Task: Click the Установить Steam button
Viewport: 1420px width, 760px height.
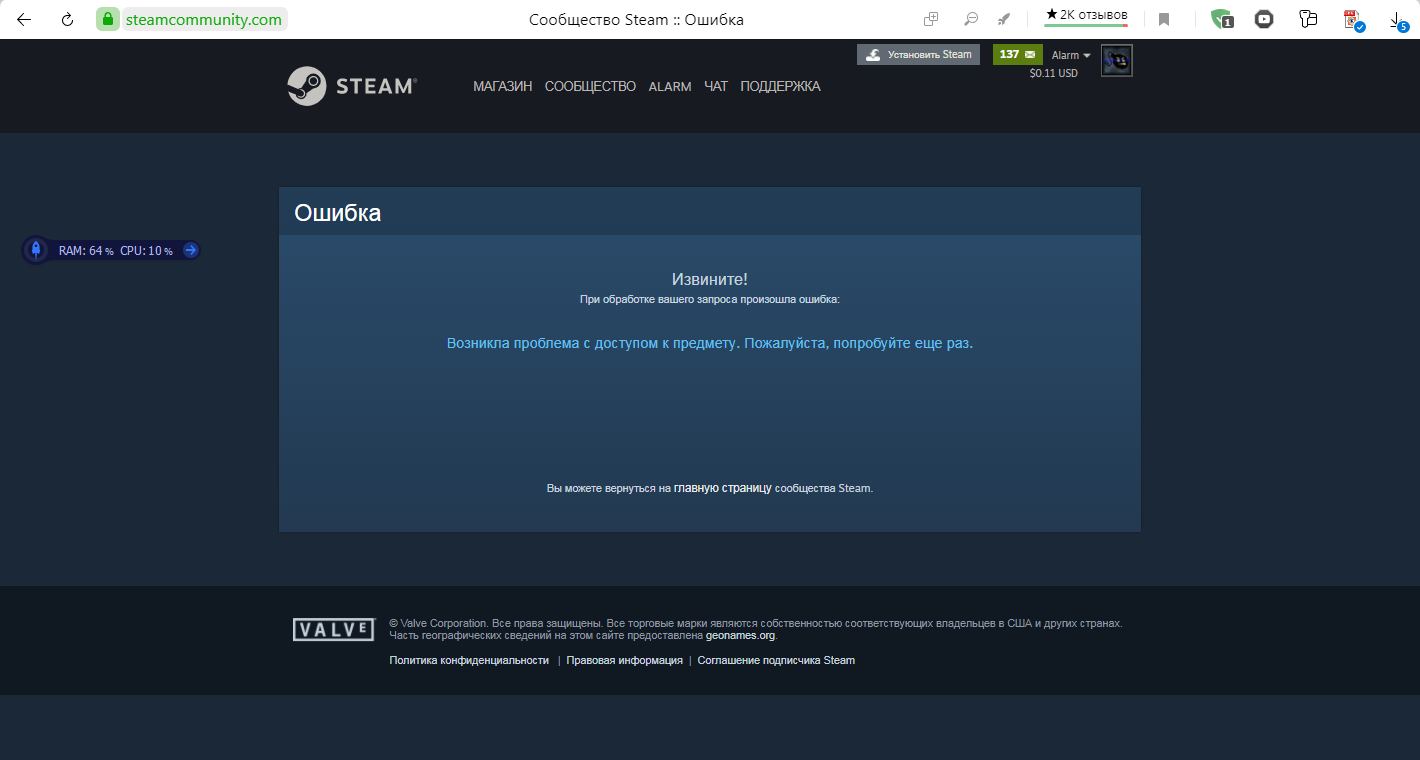Action: (918, 55)
